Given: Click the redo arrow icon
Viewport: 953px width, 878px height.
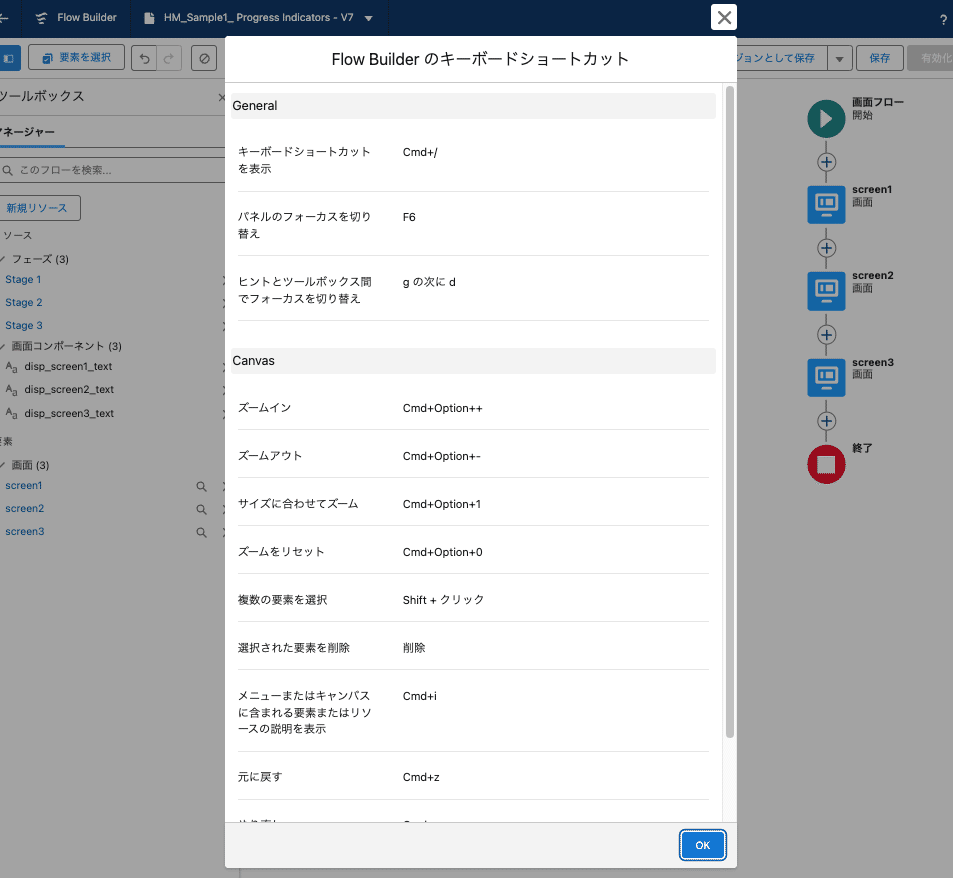Looking at the screenshot, I should click(x=169, y=58).
